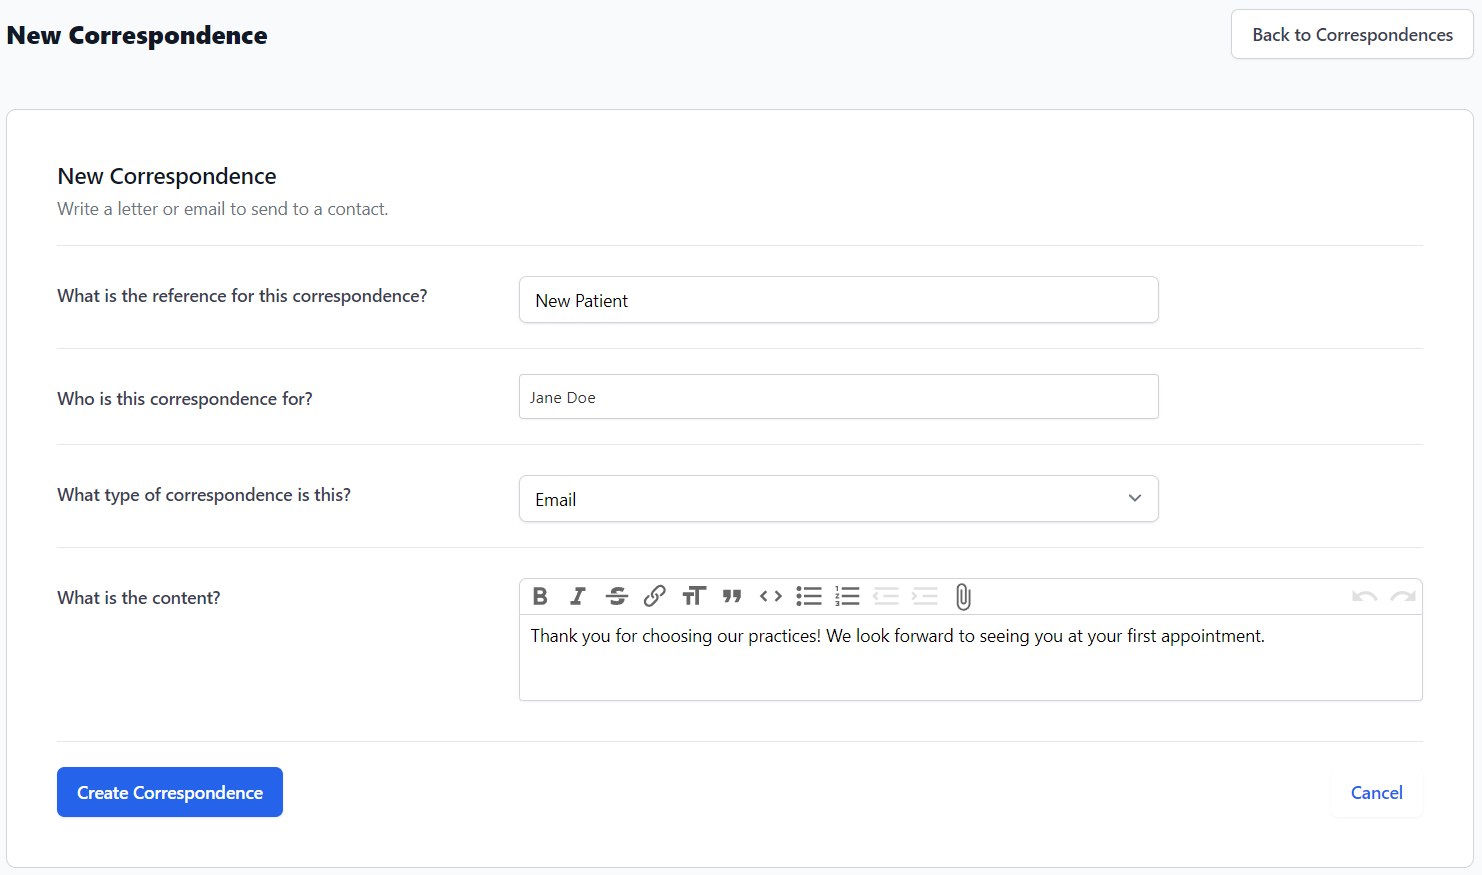Redo the last editor change
Screen dimensions: 1482x875
click(1403, 597)
